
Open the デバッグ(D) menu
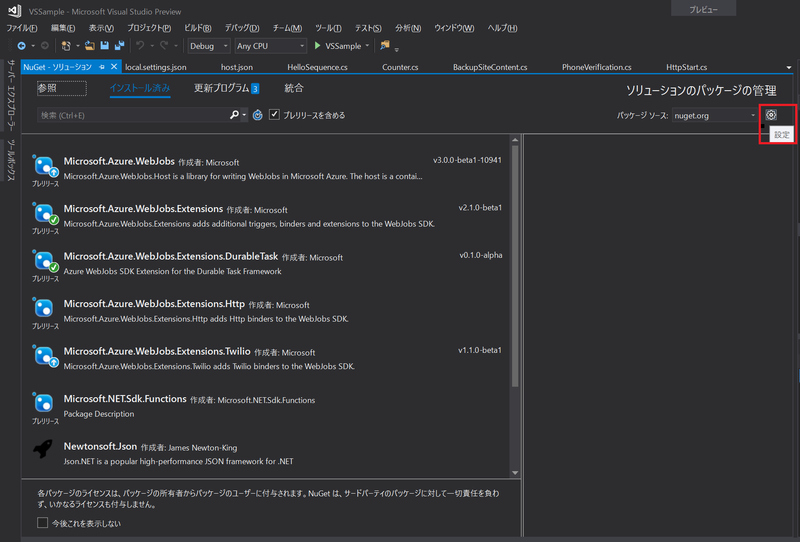tap(241, 28)
